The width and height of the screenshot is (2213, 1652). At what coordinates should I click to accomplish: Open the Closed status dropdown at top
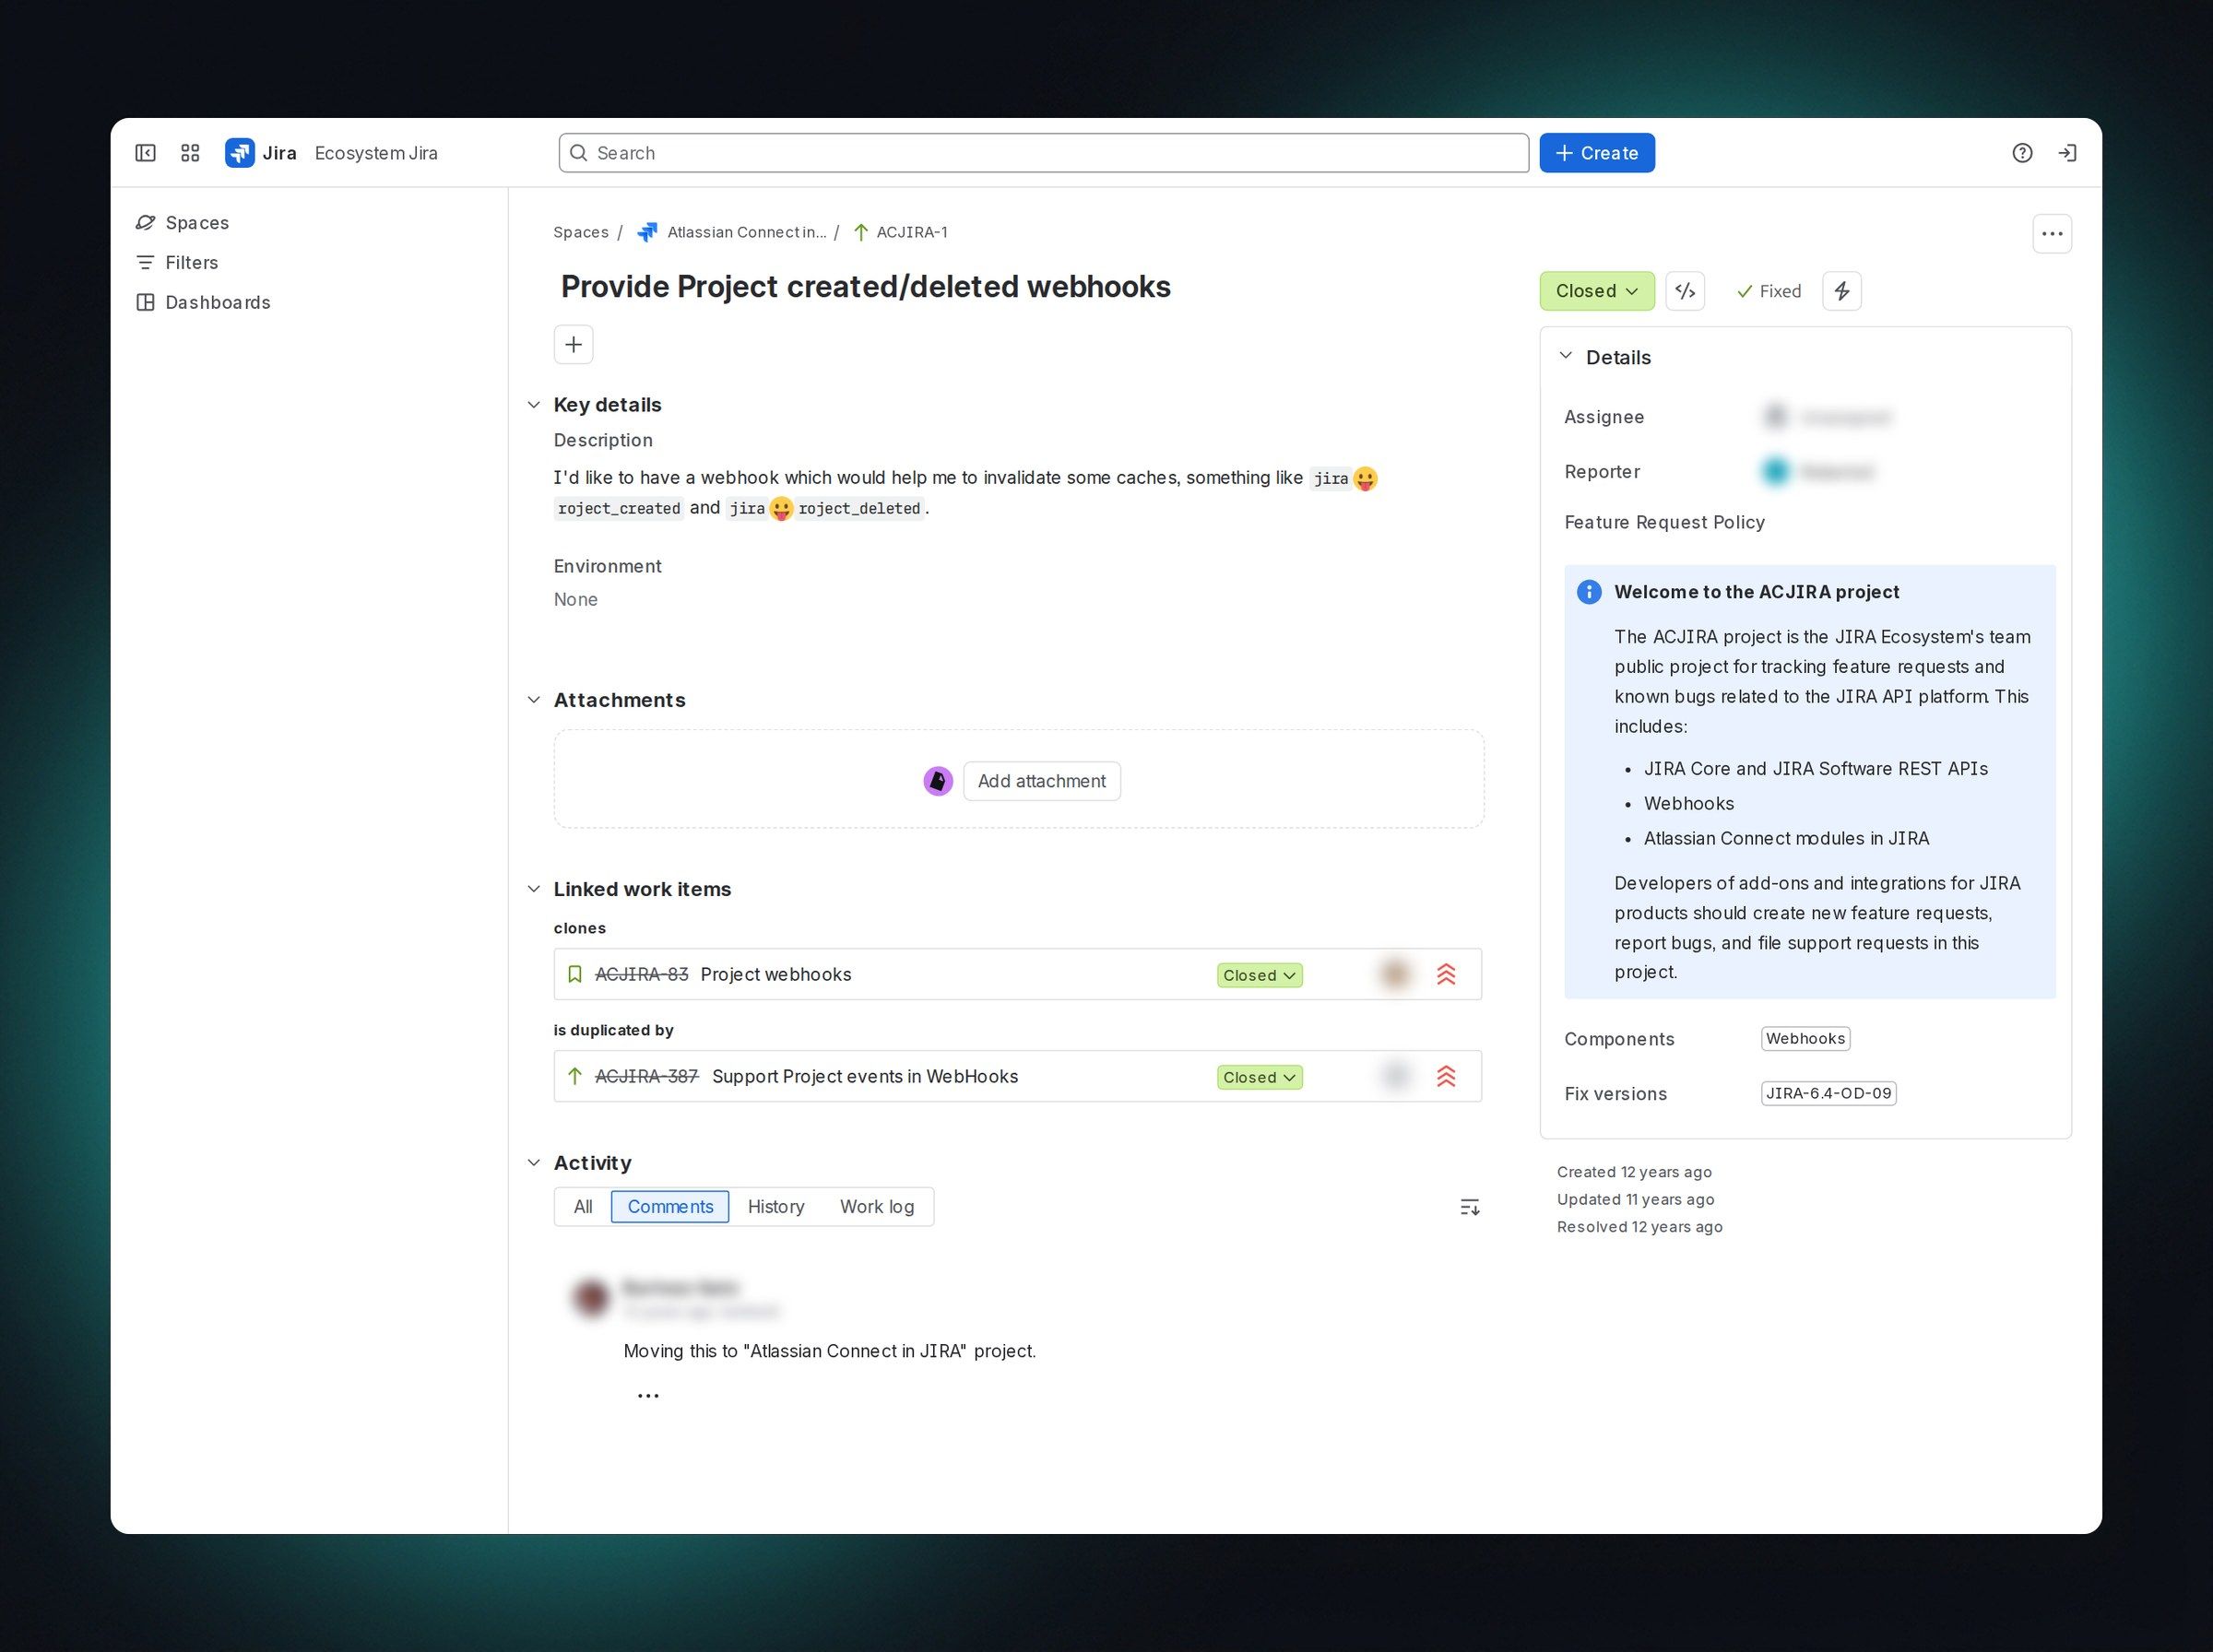tap(1597, 291)
